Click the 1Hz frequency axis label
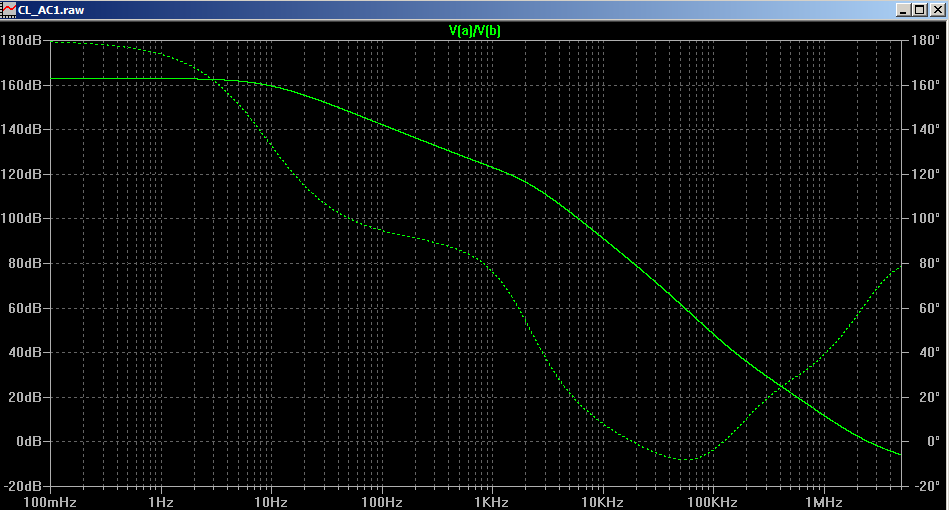This screenshot has width=949, height=510. (160, 502)
